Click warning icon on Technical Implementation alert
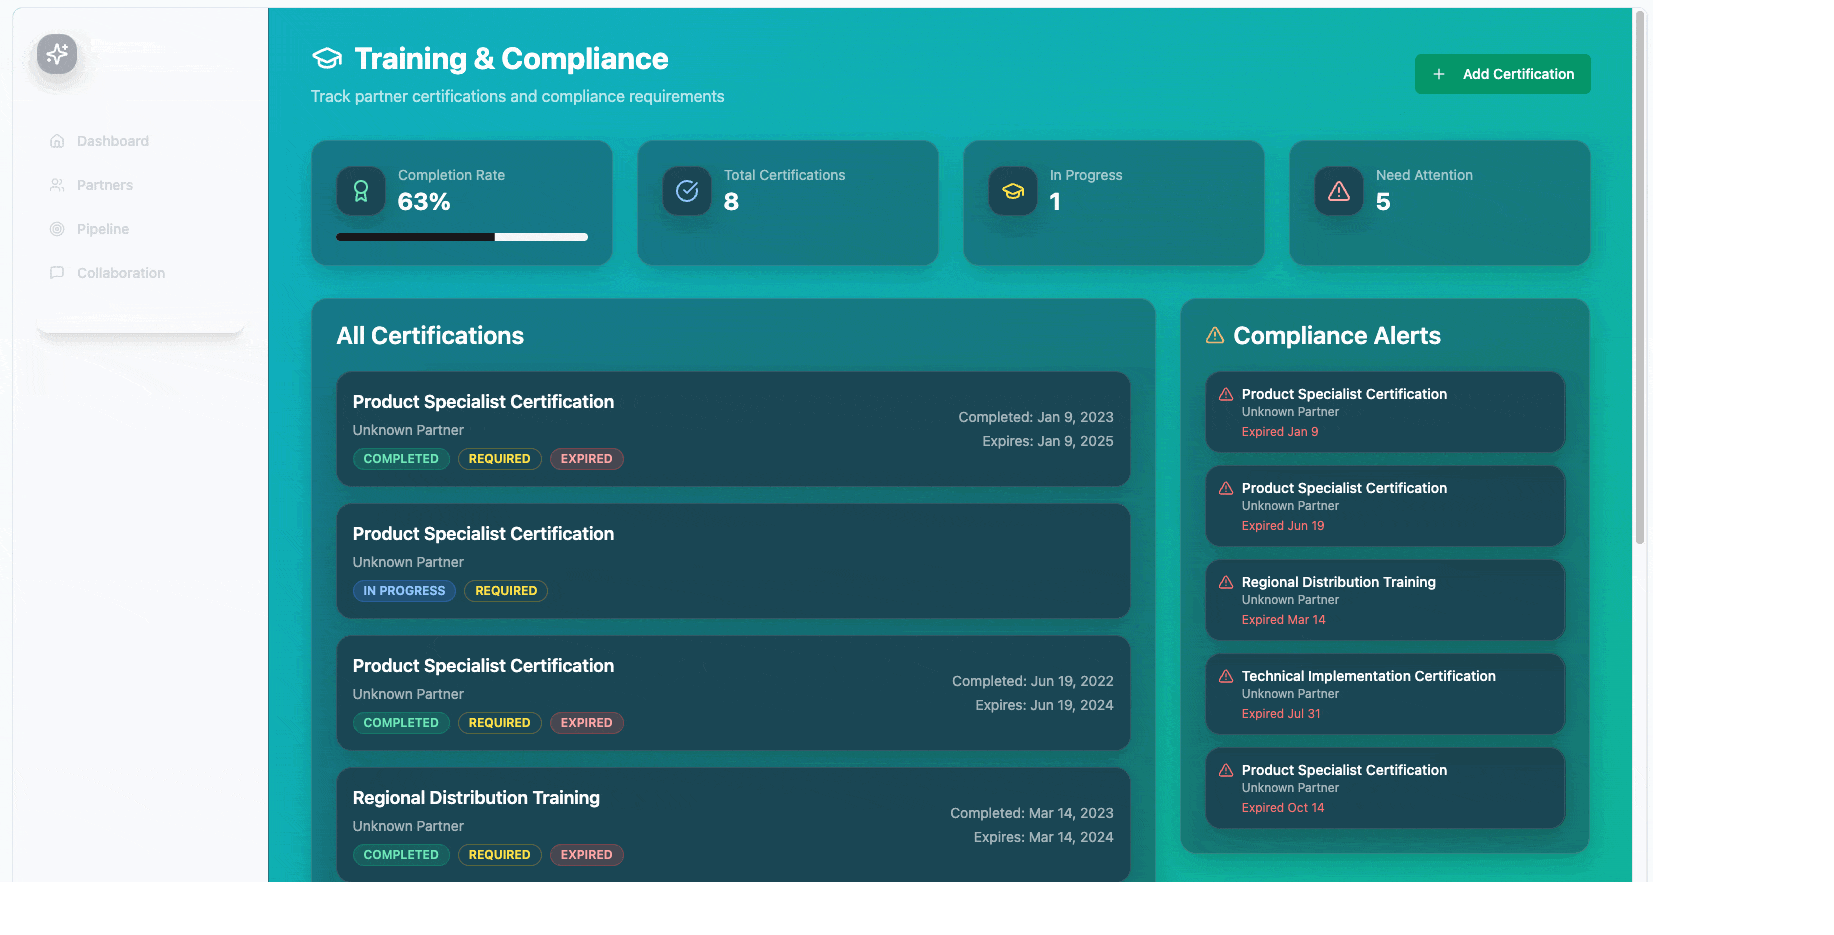 1226,676
